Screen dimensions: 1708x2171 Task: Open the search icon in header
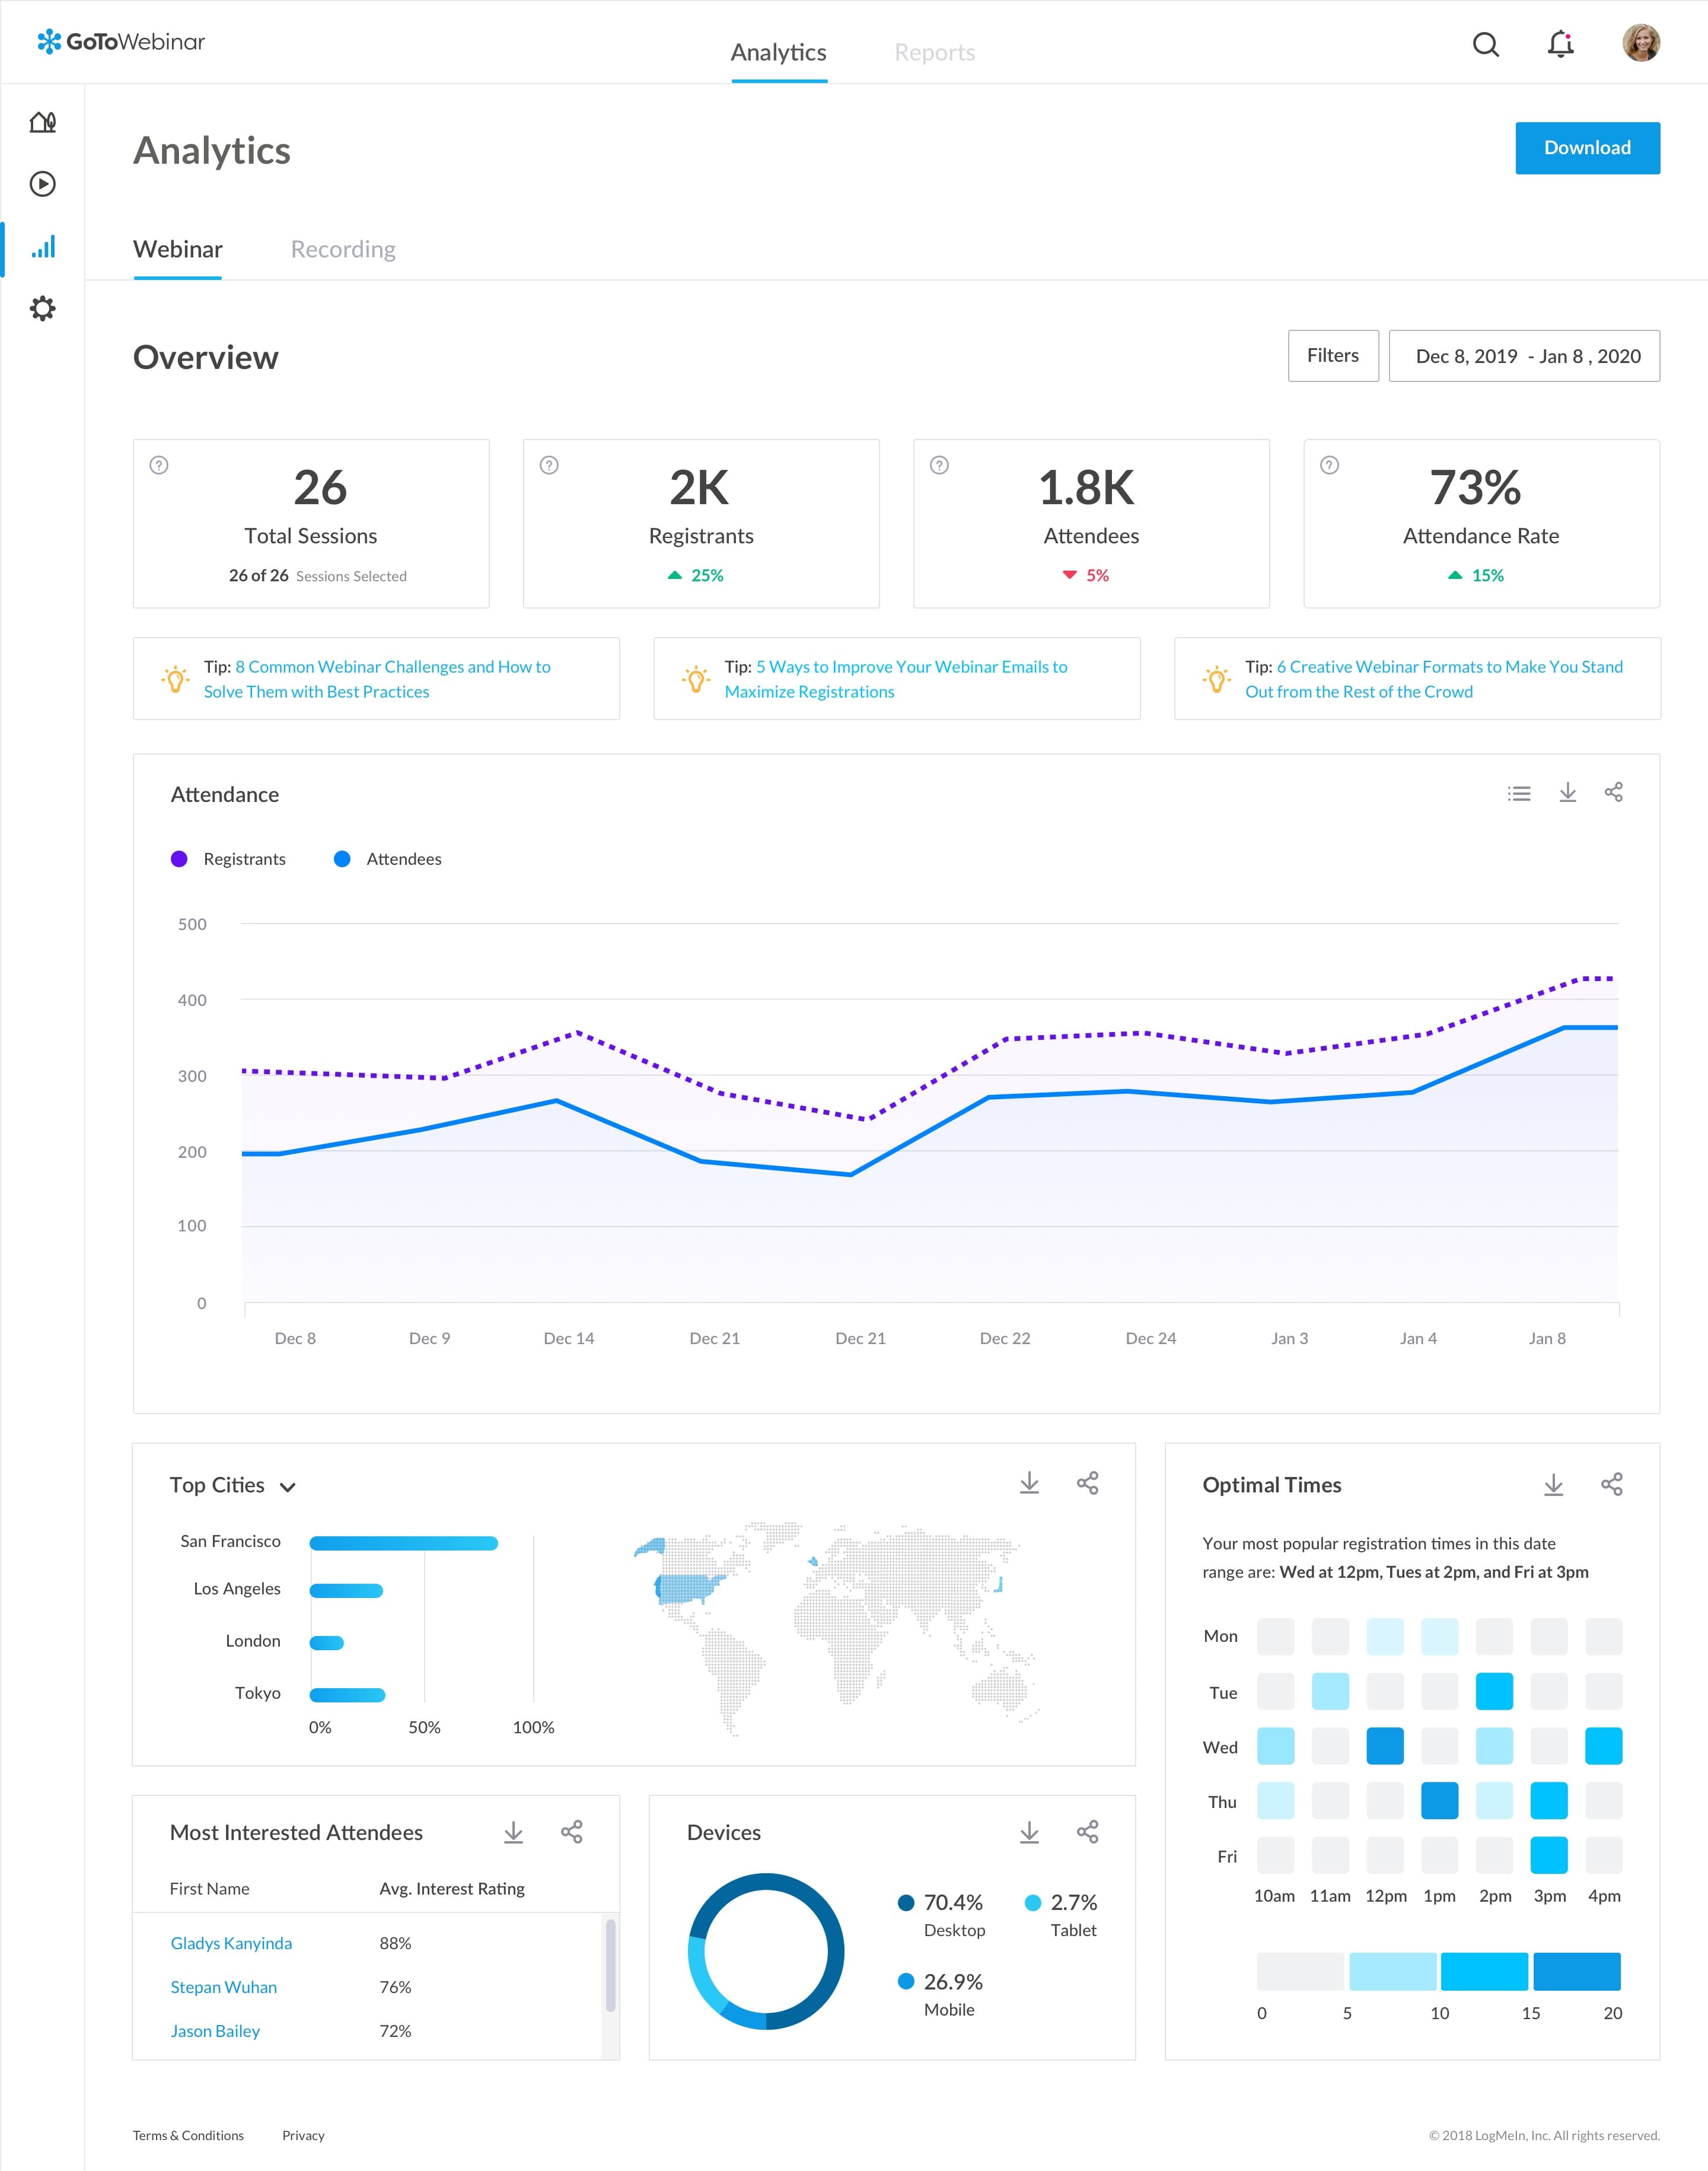[x=1486, y=44]
